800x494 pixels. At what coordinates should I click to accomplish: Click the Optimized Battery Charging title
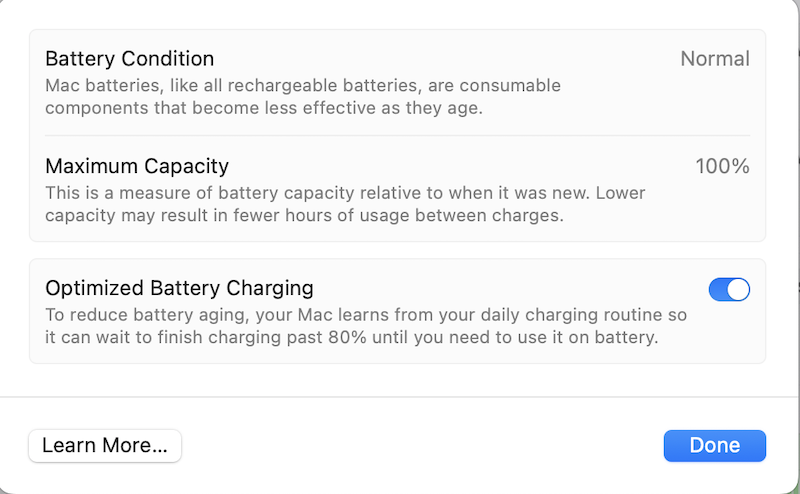click(x=179, y=289)
